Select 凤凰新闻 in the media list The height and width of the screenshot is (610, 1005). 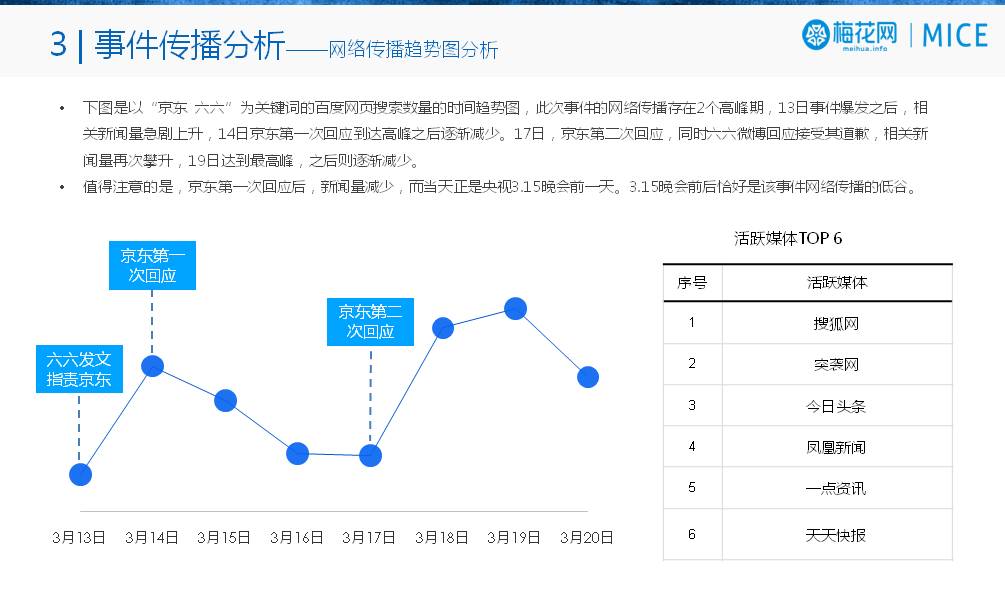pyautogui.click(x=837, y=446)
